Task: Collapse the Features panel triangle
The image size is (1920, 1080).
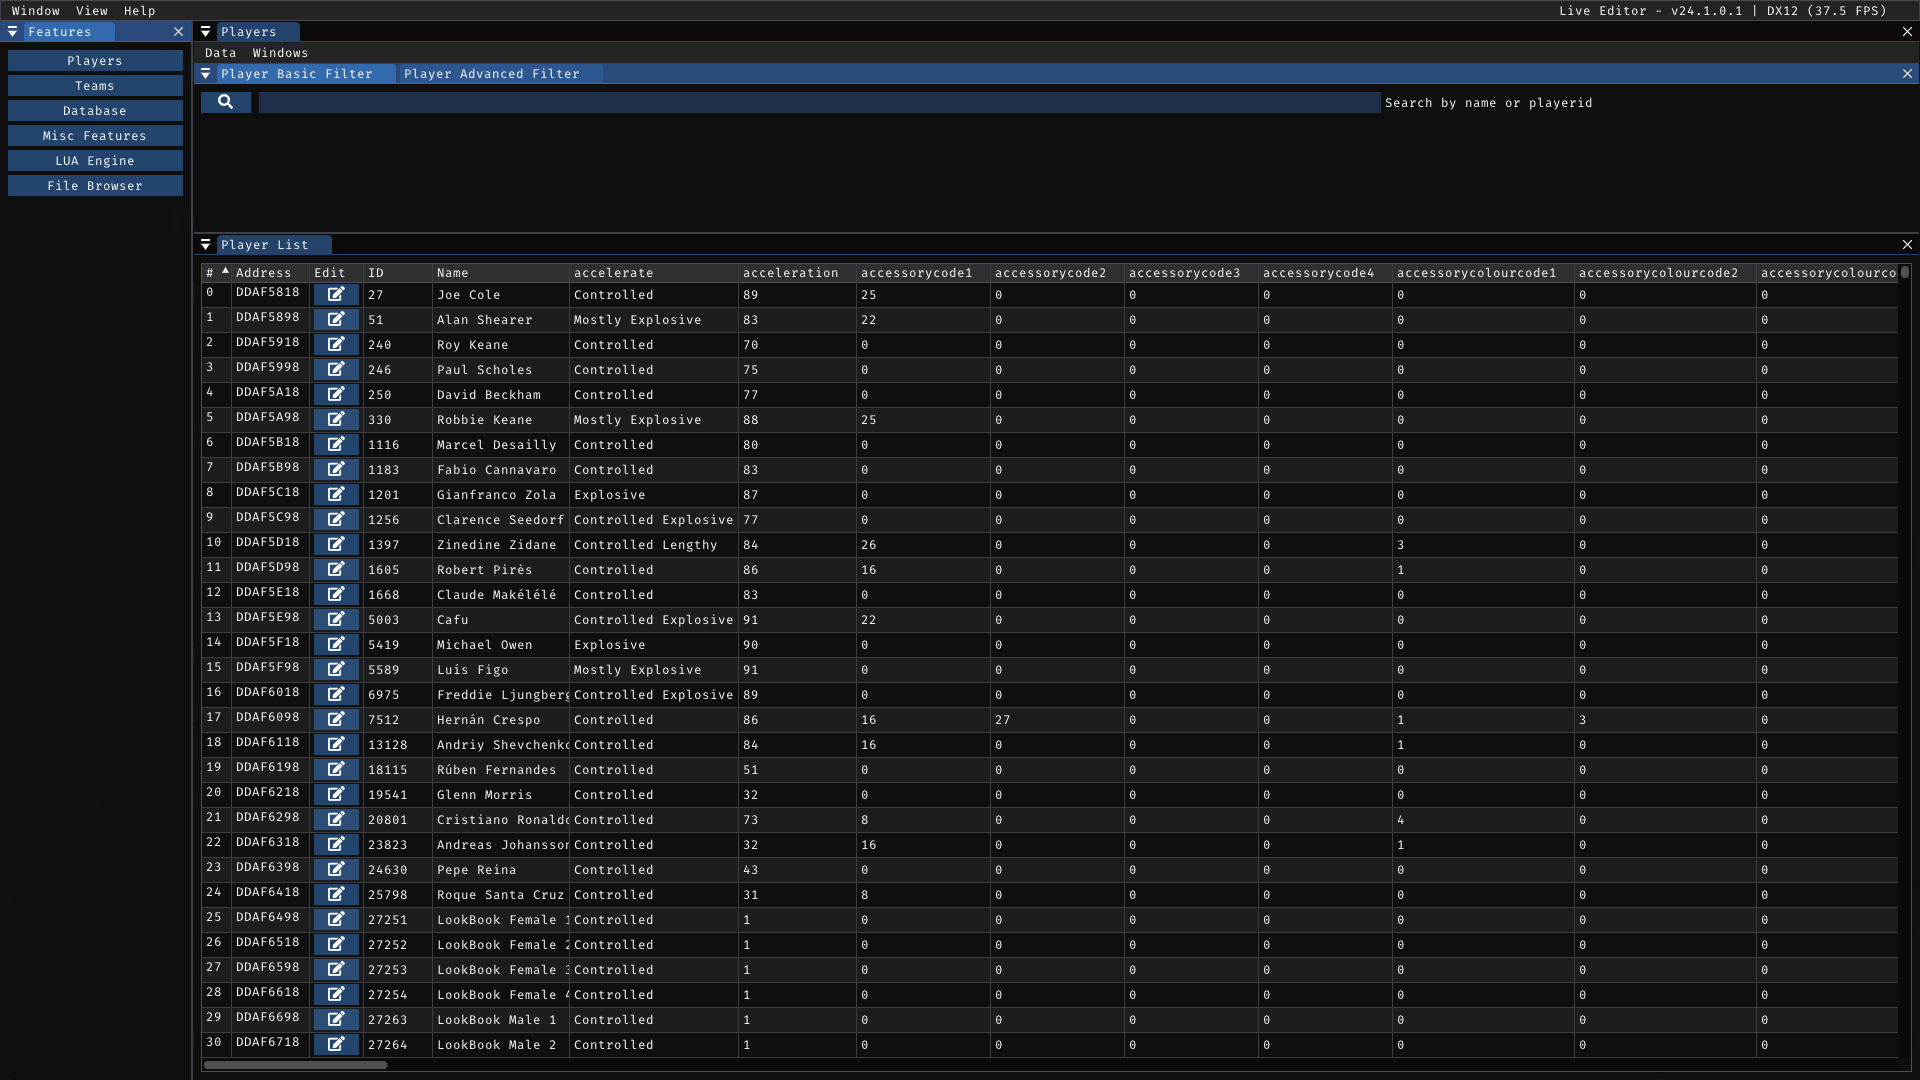Action: coord(12,32)
